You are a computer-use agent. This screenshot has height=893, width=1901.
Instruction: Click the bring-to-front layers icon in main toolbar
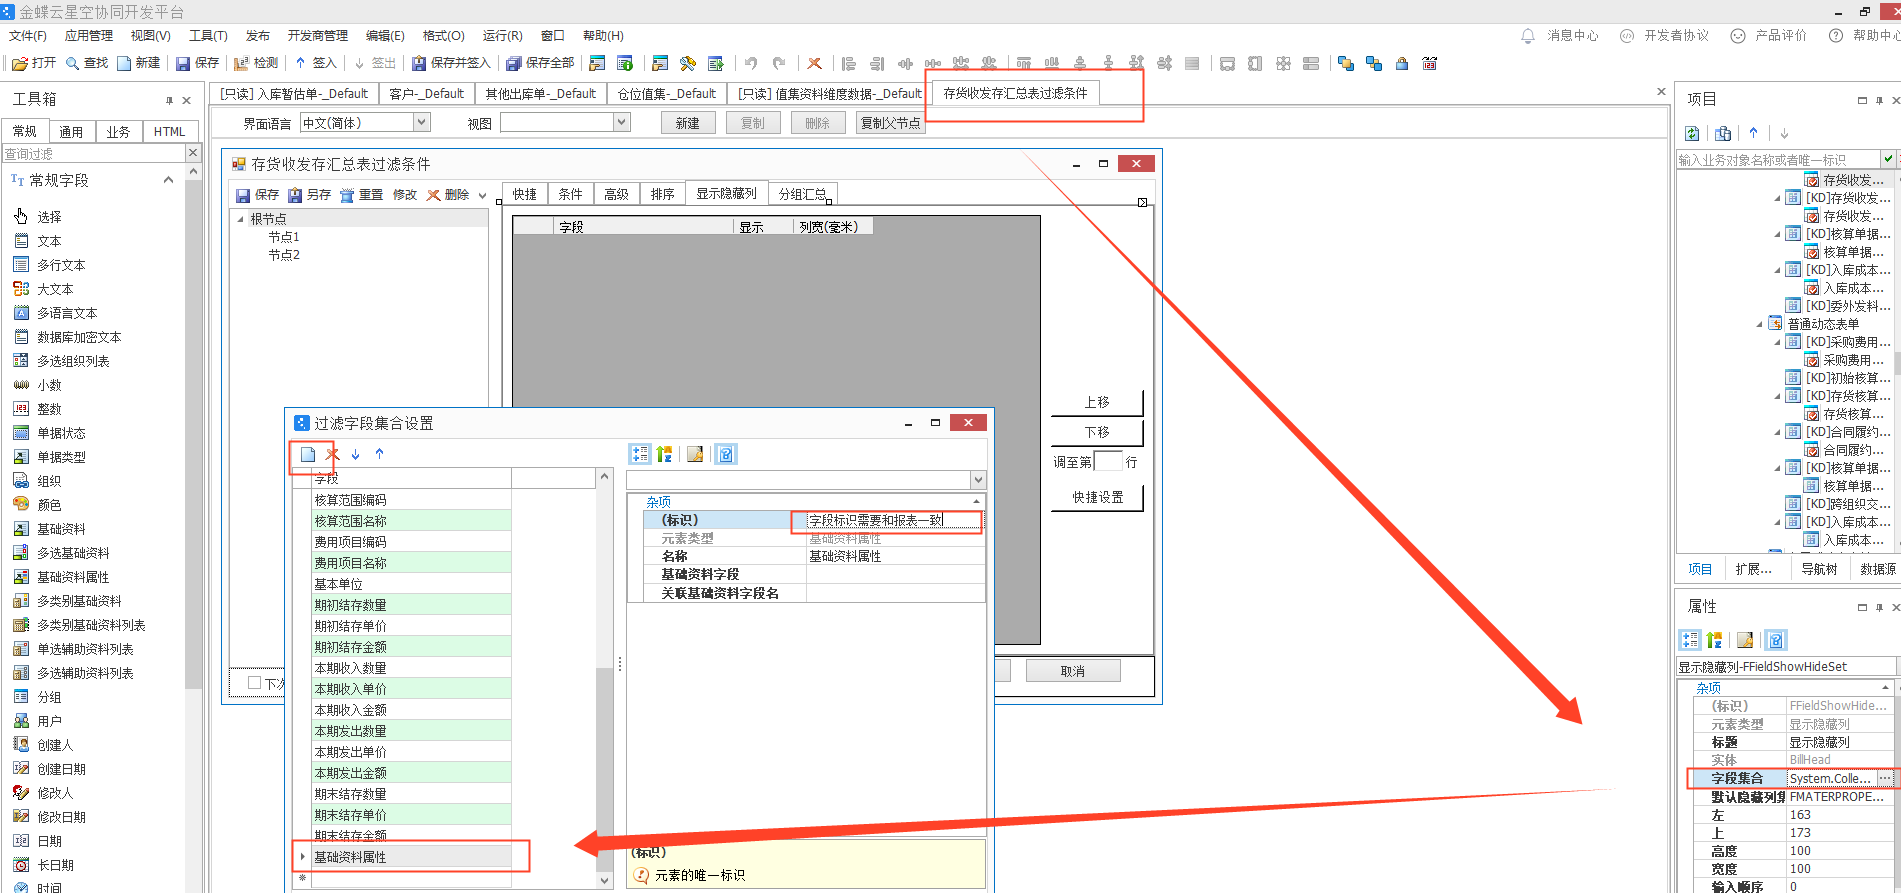(x=1346, y=63)
